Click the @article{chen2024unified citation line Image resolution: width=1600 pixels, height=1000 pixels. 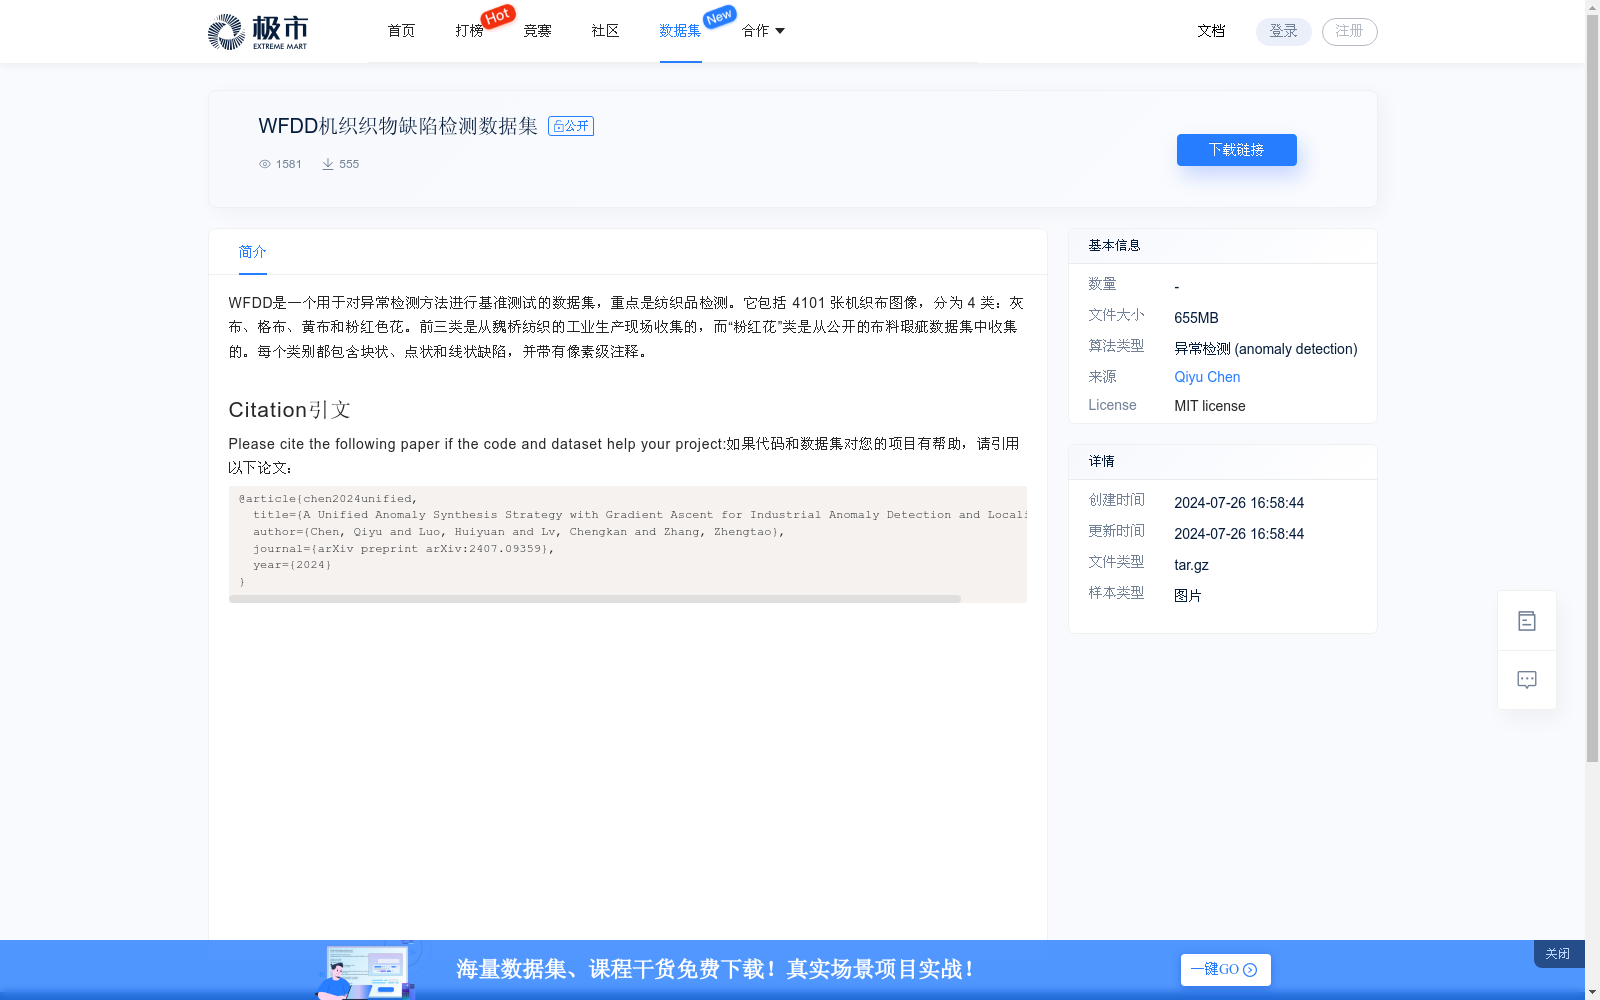coord(328,499)
